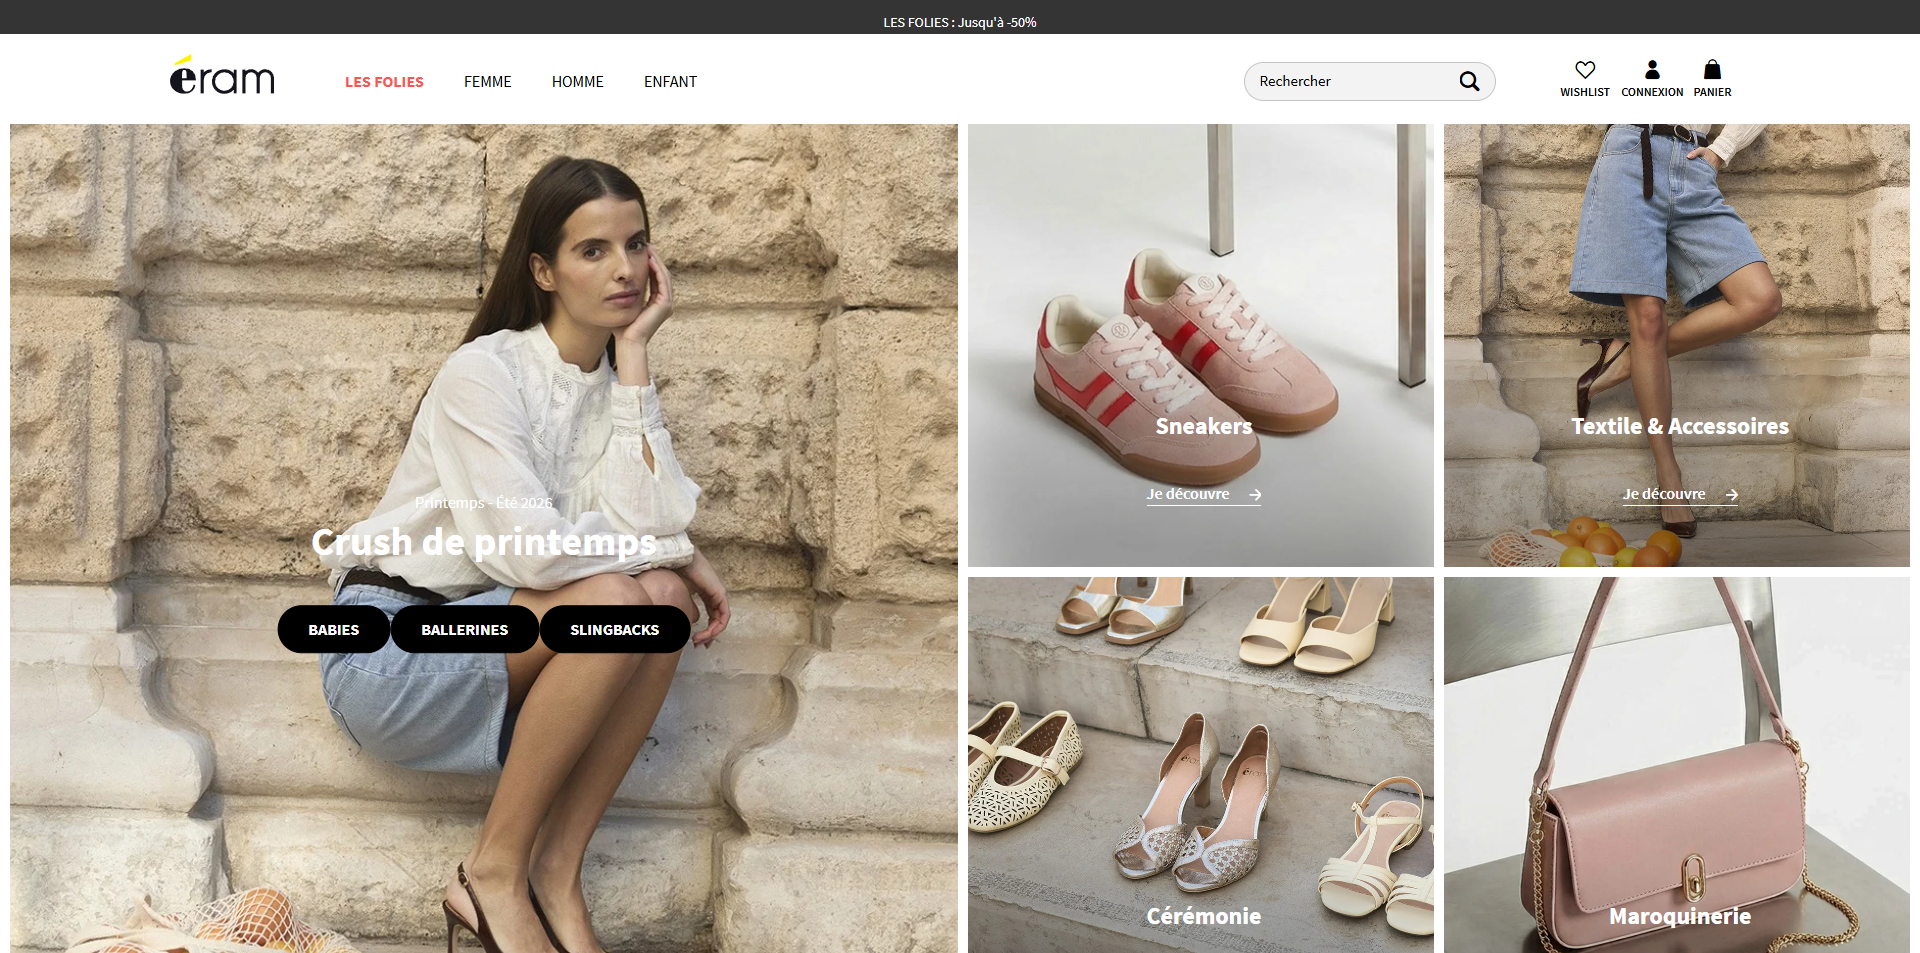1920x953 pixels.
Task: Open the Maroquinerie category tile
Action: click(1677, 765)
